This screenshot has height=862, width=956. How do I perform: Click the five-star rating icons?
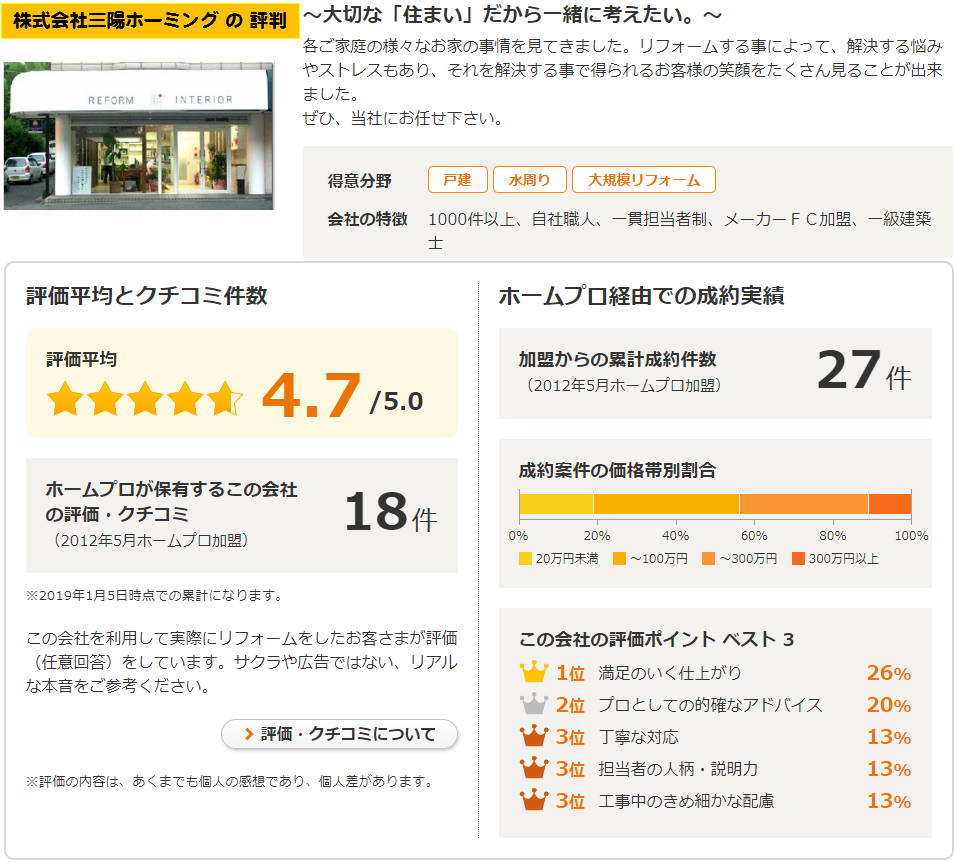click(145, 399)
